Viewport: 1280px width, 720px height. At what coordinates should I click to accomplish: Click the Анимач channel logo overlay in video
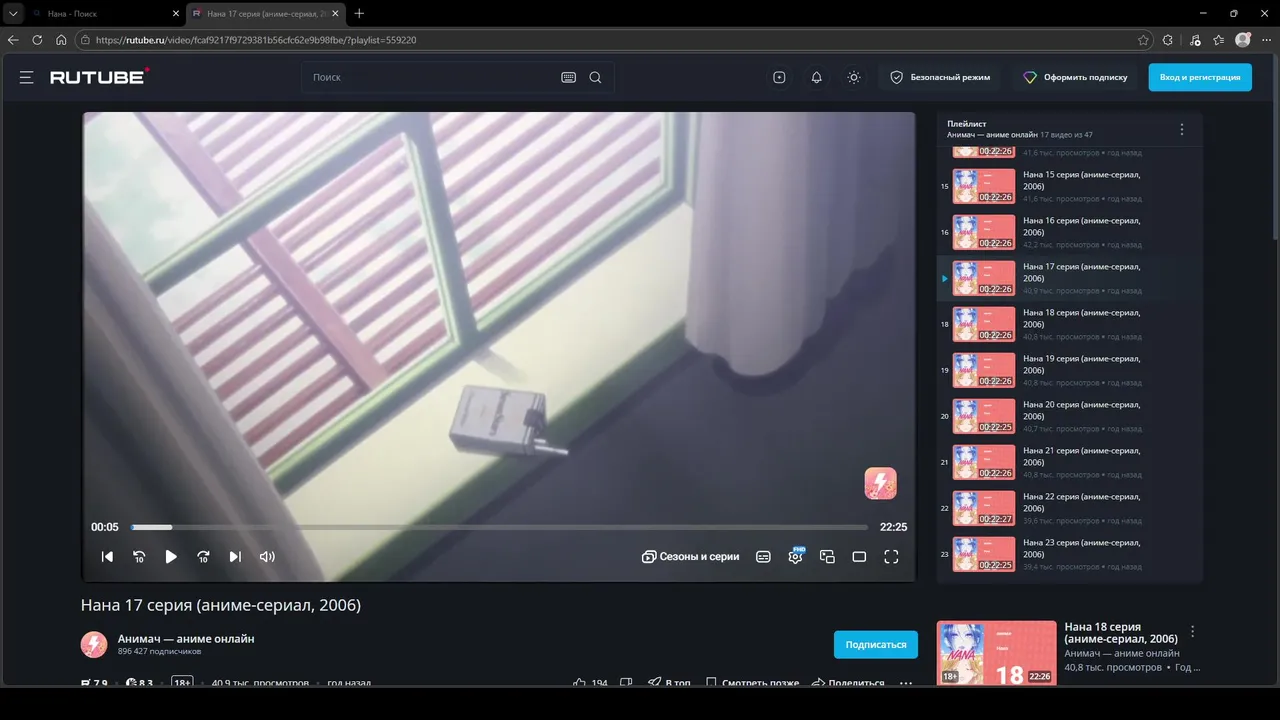point(880,483)
